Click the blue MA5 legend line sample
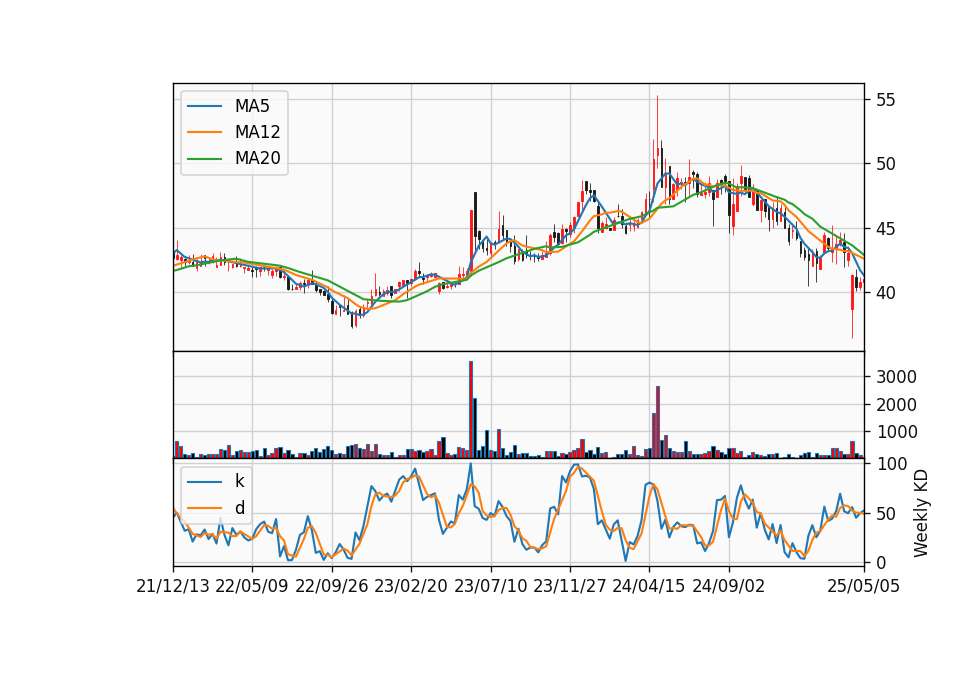 tap(204, 107)
